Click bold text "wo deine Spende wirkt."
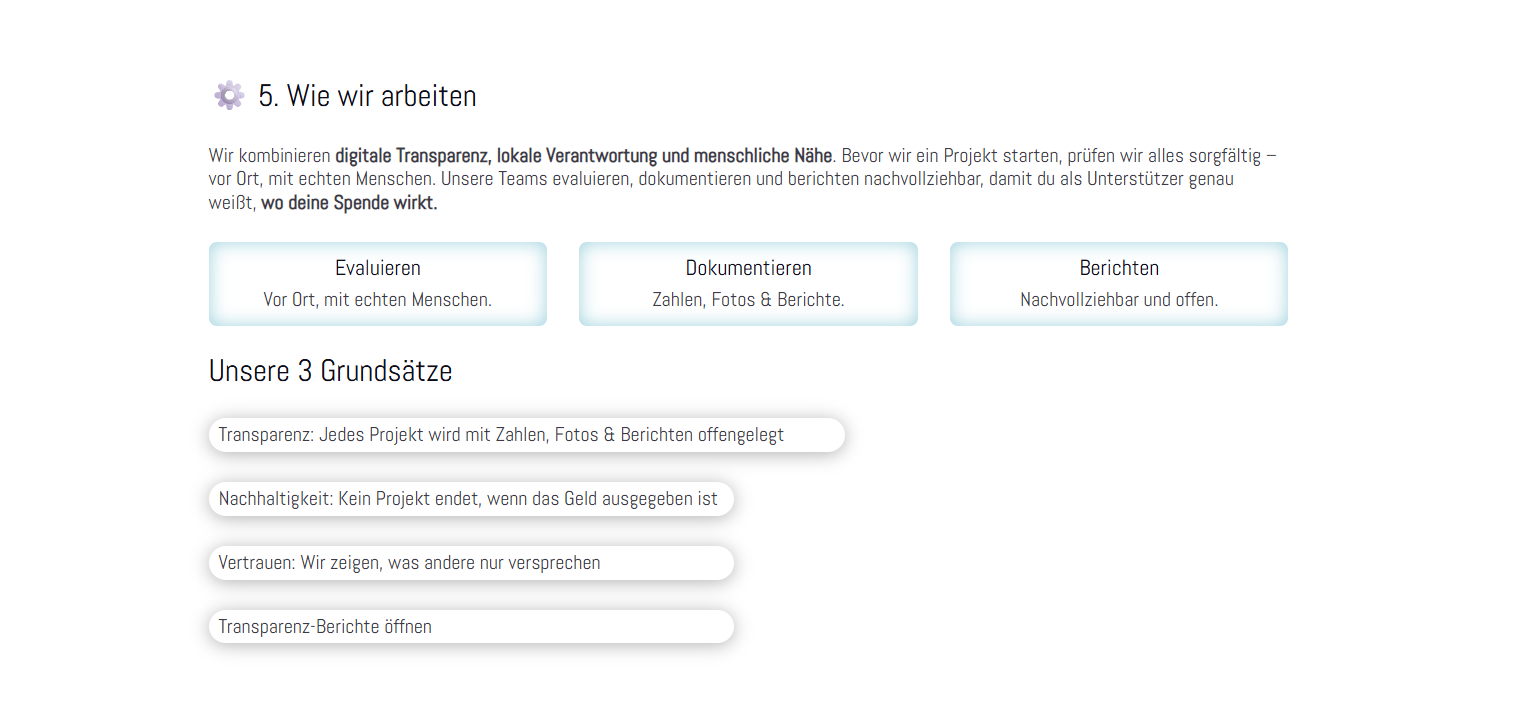This screenshot has height=711, width=1528. point(349,204)
